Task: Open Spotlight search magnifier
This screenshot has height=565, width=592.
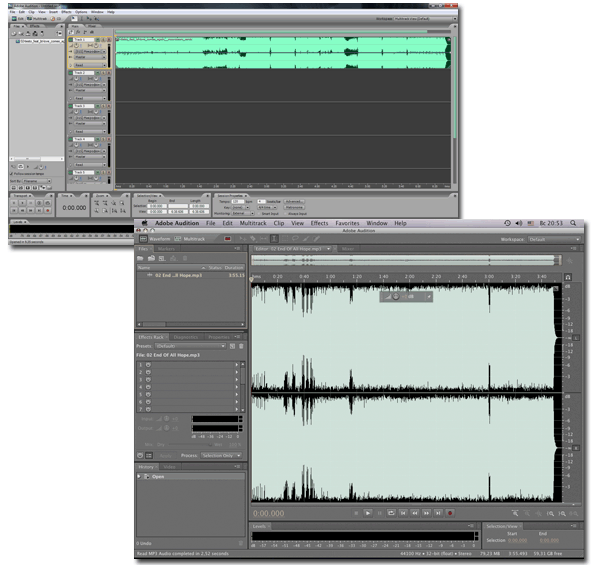Action: coord(573,223)
